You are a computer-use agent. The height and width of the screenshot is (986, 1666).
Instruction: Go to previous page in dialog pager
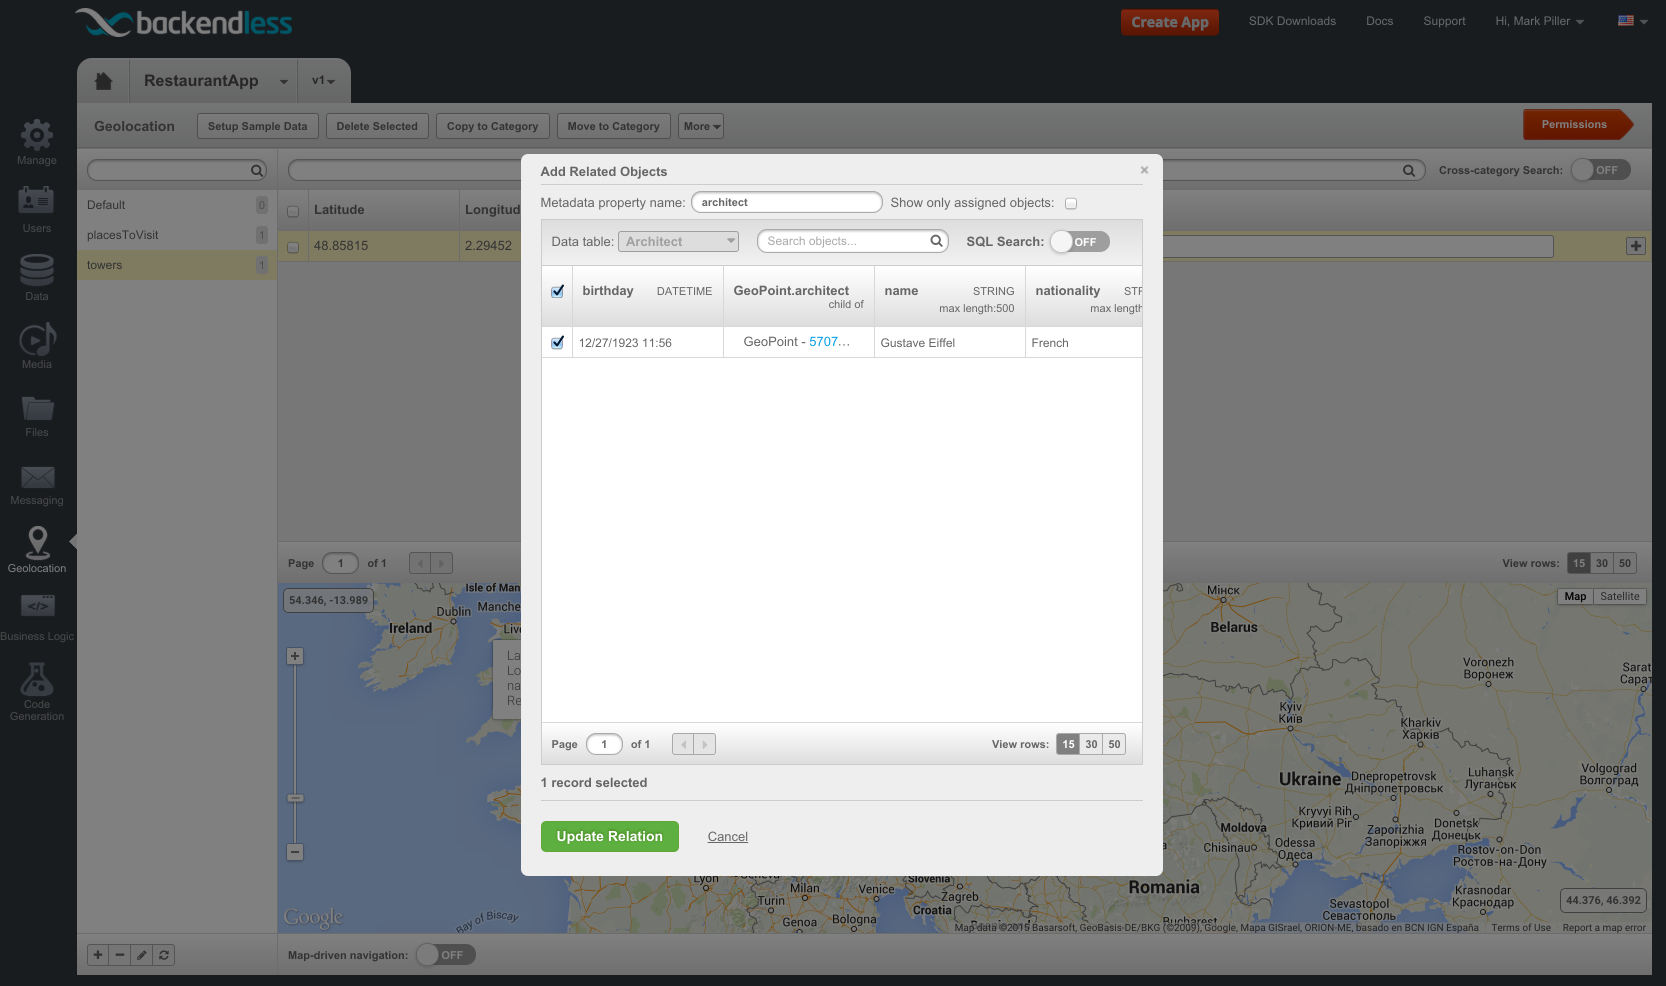coord(683,744)
